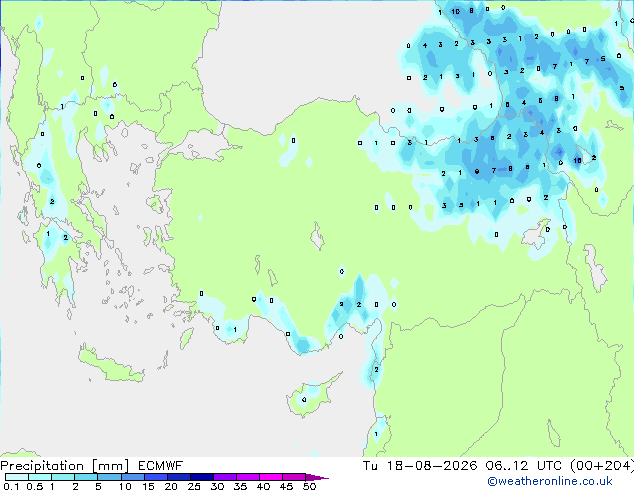The width and height of the screenshot is (634, 490).
Task: Click the legend value '40'
Action: coord(263,486)
